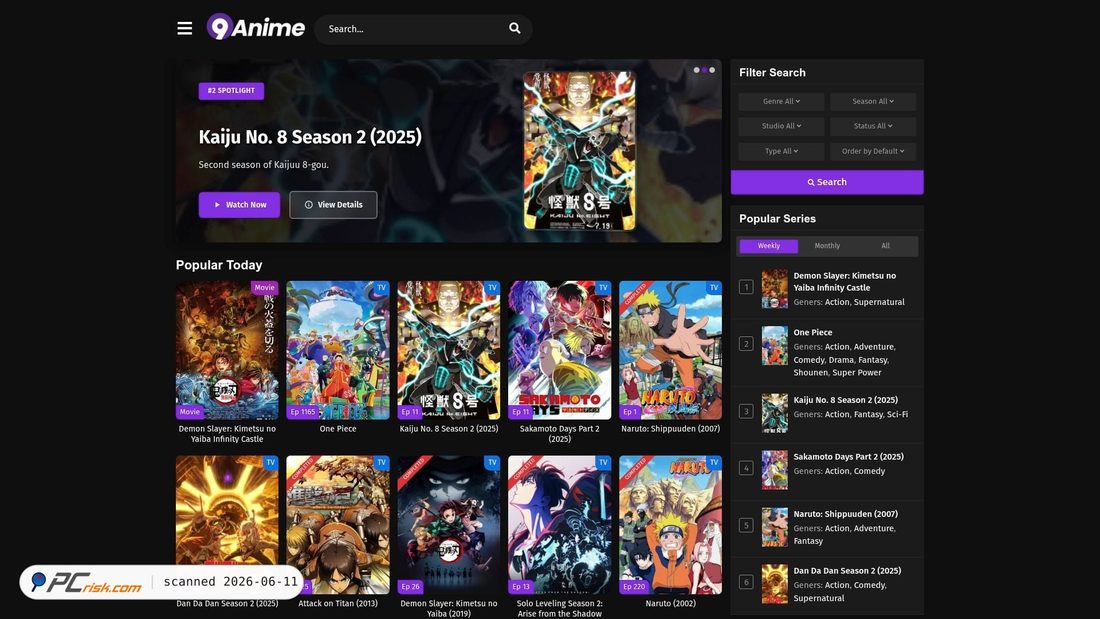Expand the Type All dropdown
The width and height of the screenshot is (1100, 619).
click(x=781, y=151)
